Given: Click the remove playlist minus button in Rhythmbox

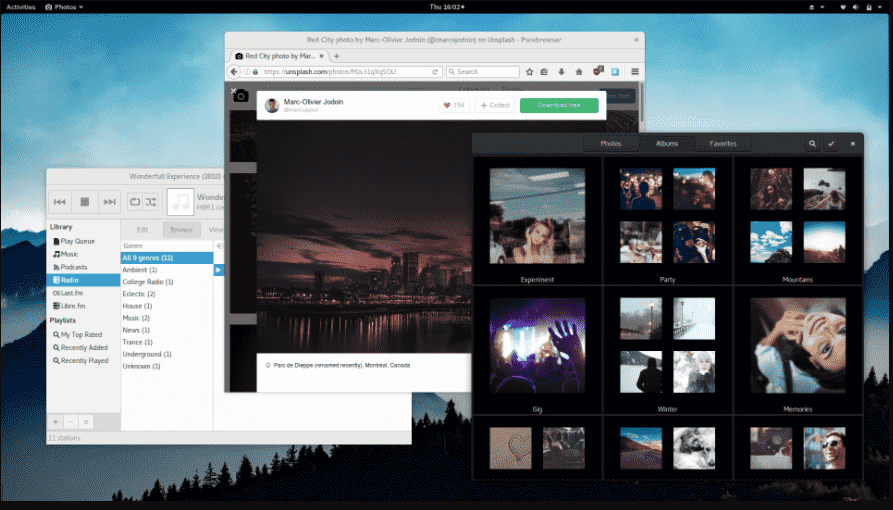Looking at the screenshot, I should [71, 422].
